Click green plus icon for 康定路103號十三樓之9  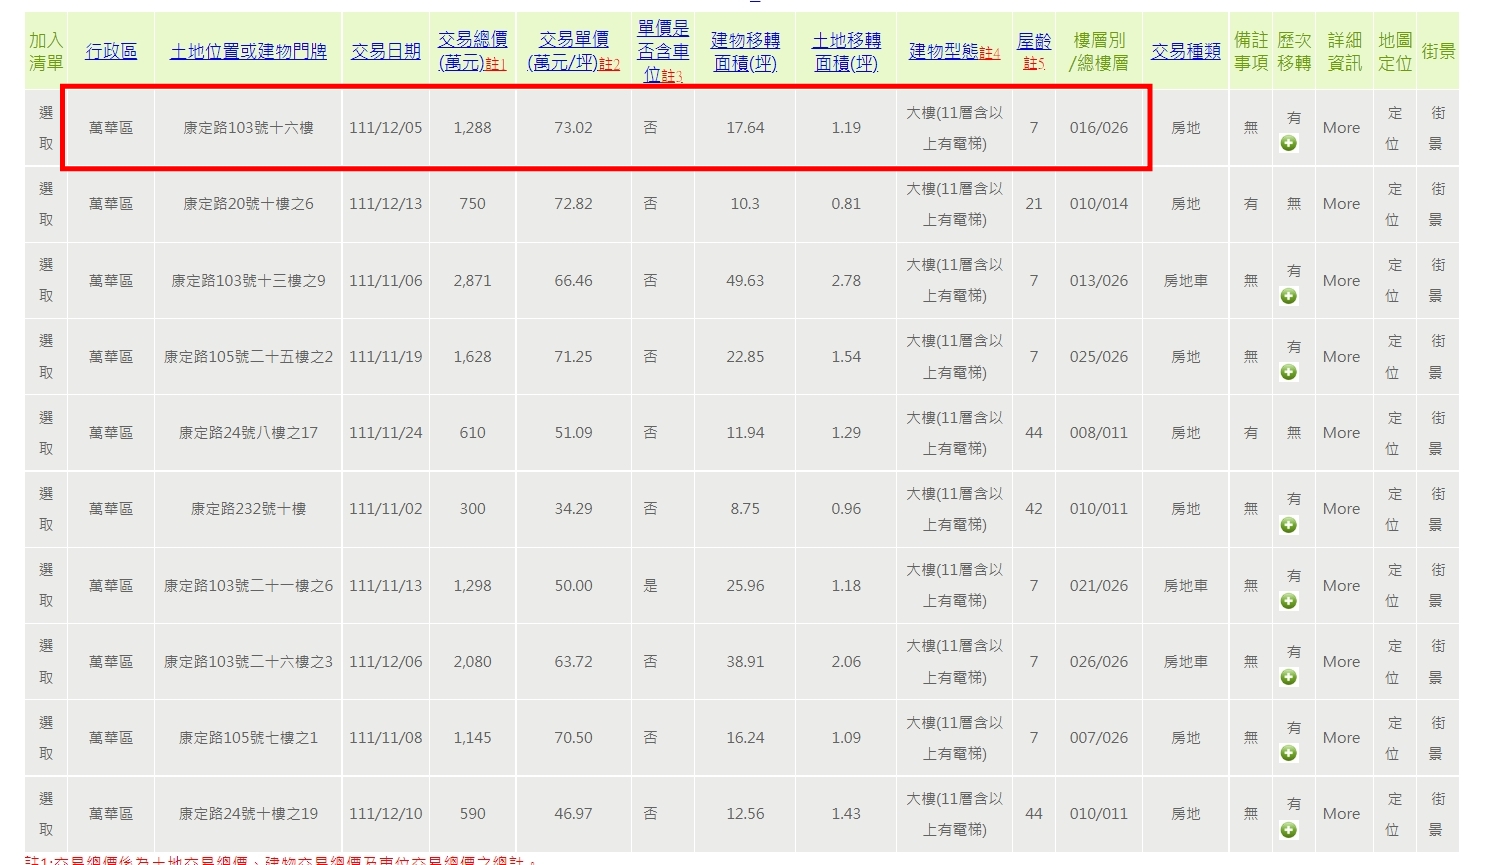[1289, 296]
